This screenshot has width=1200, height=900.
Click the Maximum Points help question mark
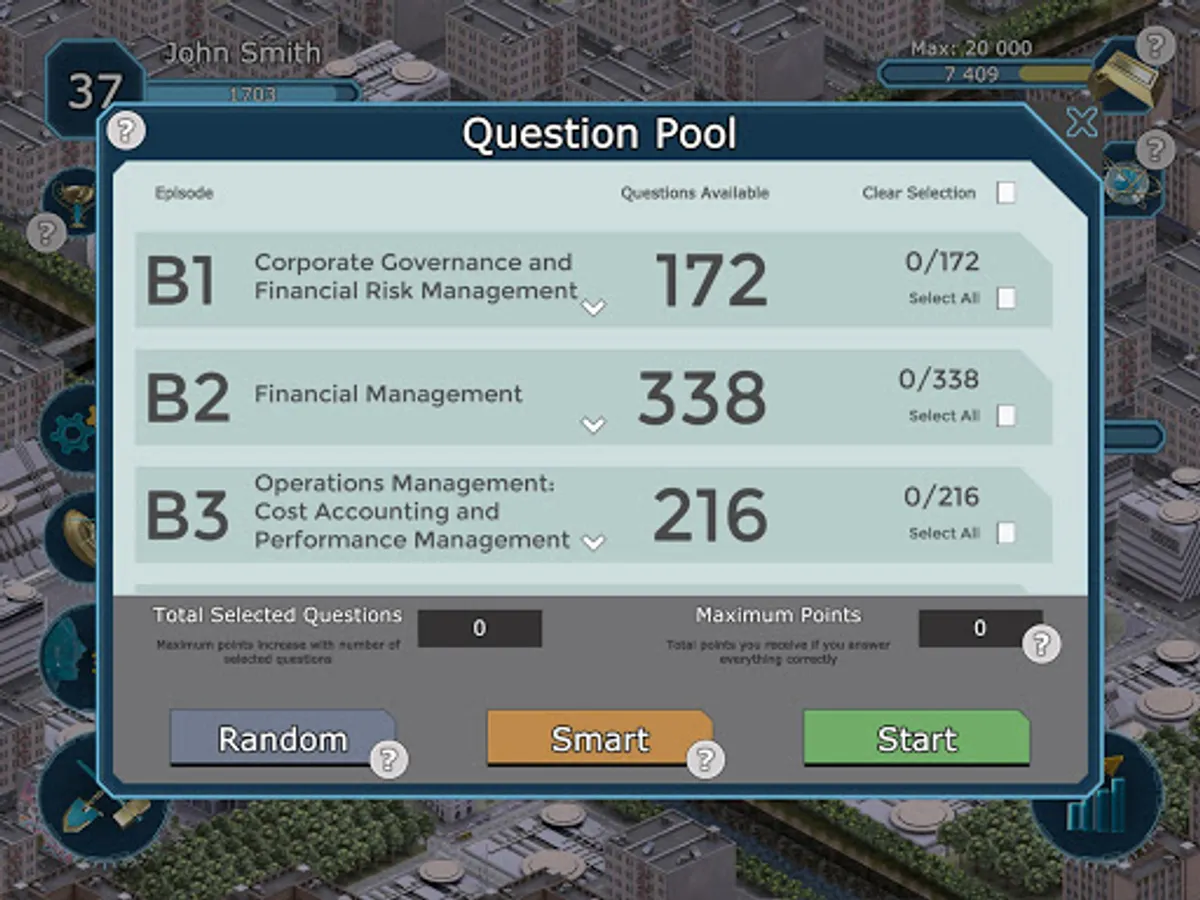point(1041,644)
